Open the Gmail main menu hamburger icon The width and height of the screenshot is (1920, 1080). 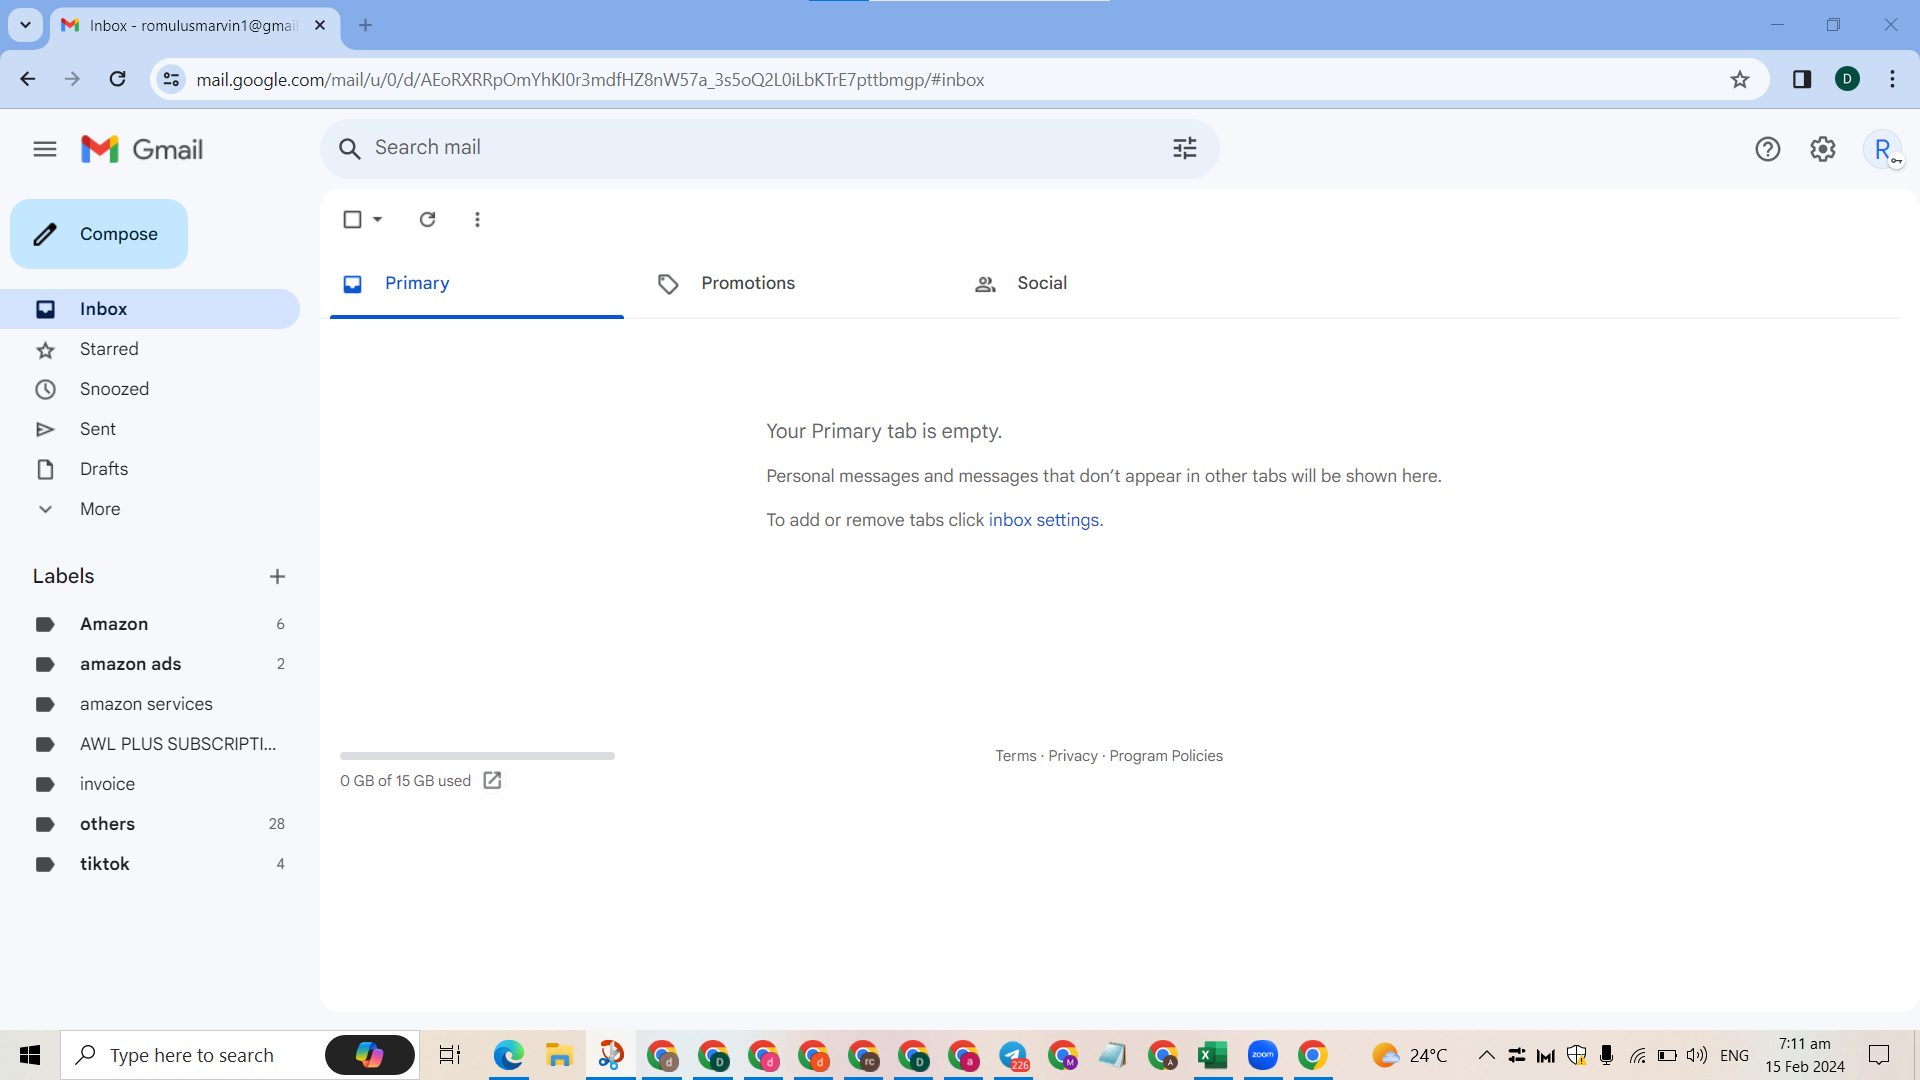(45, 149)
